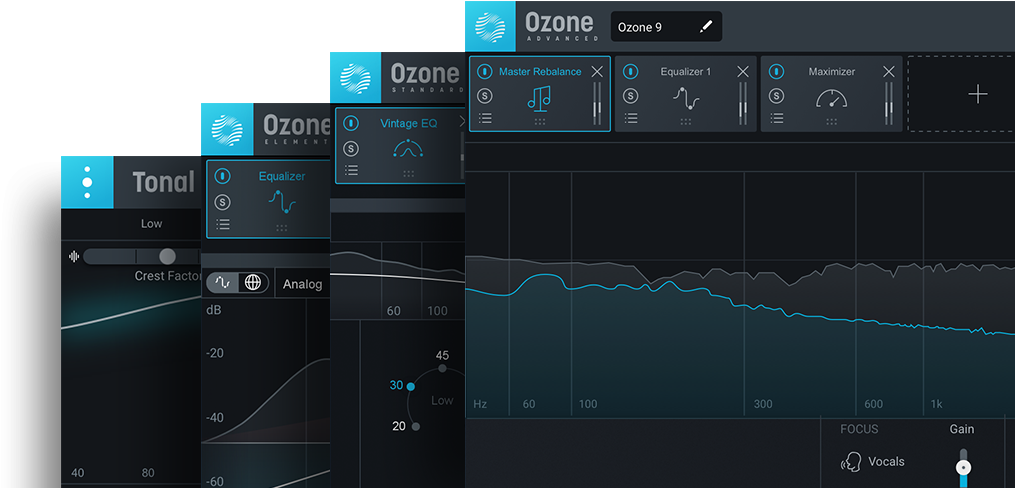Click the Master Rebalance drag handle dots
This screenshot has width=1015, height=488.
coord(539,121)
